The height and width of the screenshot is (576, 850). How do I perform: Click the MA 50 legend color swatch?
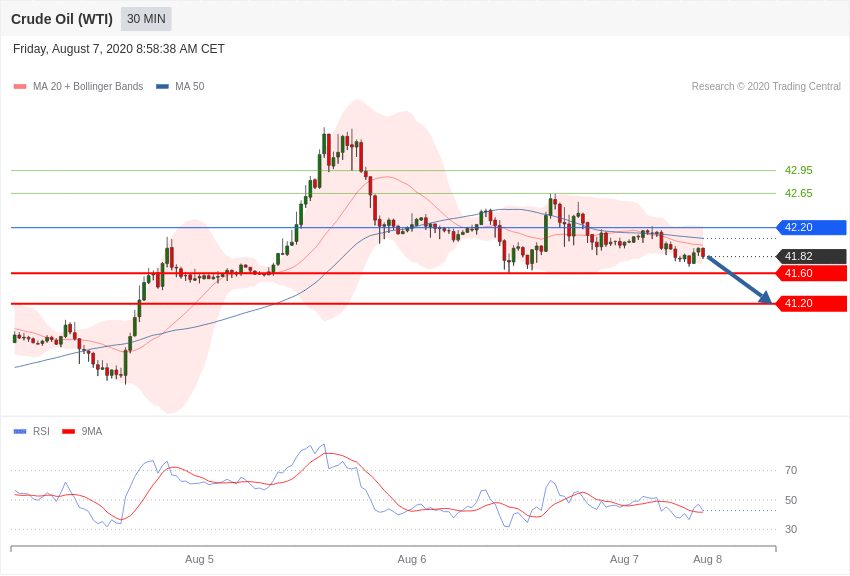(x=162, y=86)
